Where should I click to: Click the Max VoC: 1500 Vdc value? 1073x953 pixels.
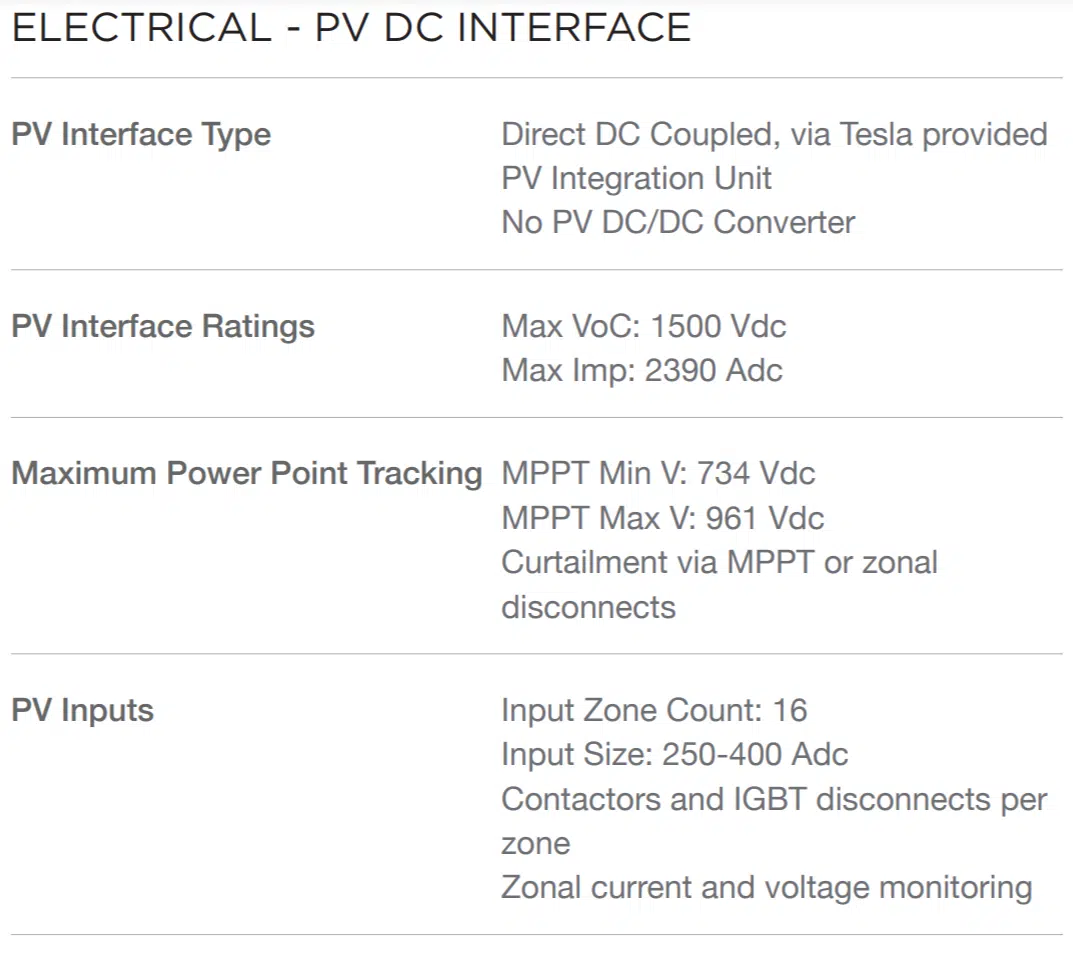pyautogui.click(x=643, y=326)
